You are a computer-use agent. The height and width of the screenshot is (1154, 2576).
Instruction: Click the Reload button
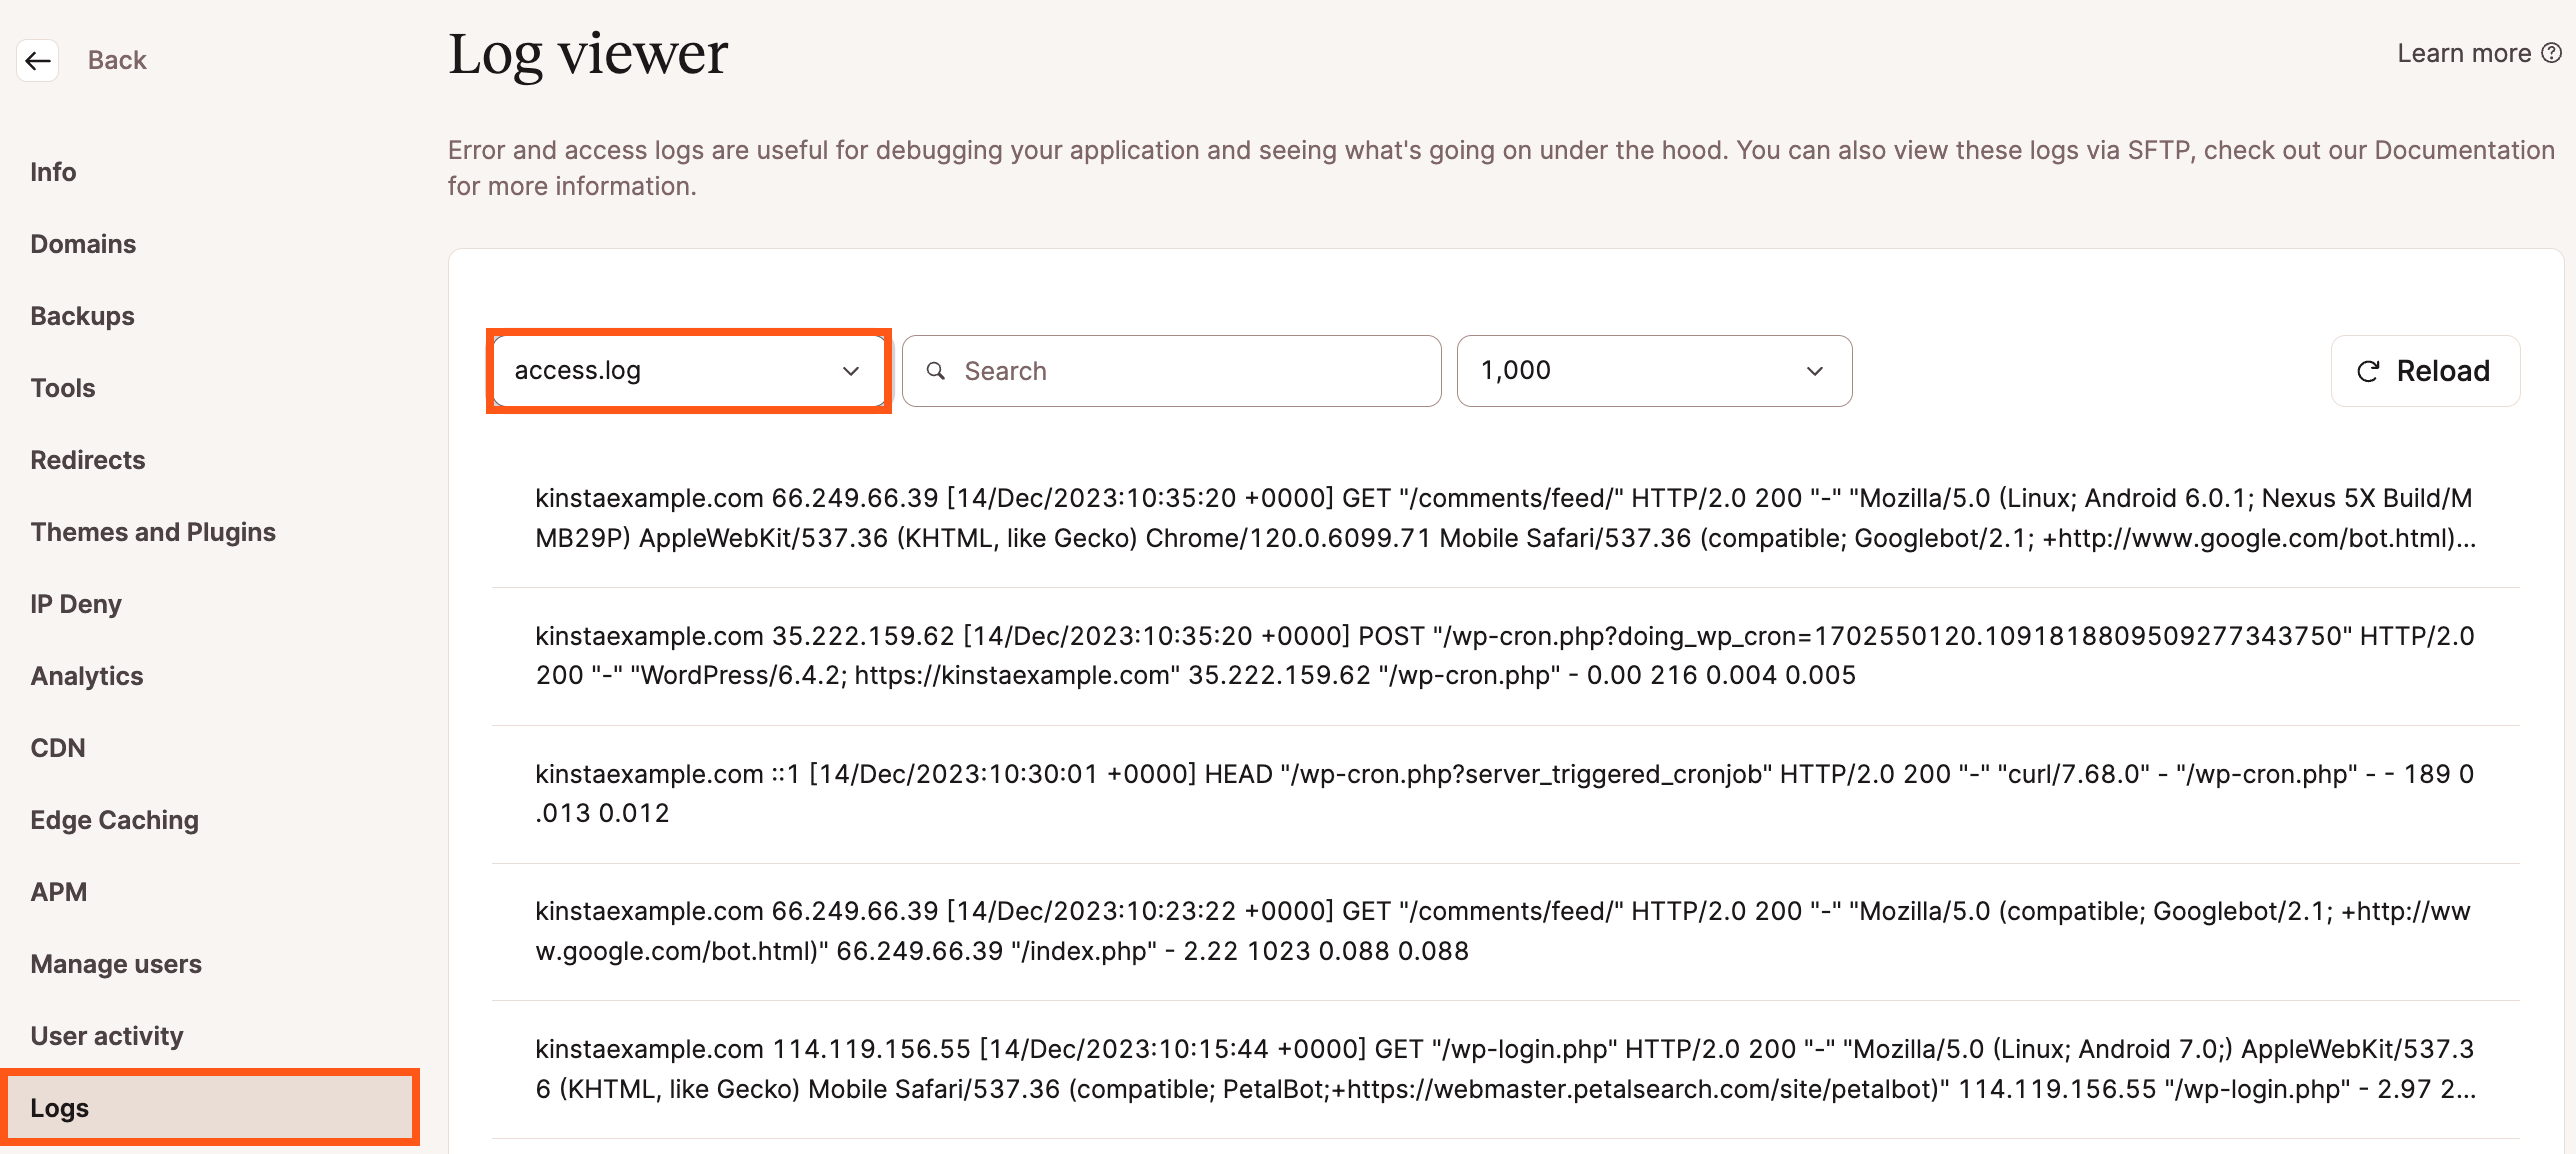point(2423,368)
